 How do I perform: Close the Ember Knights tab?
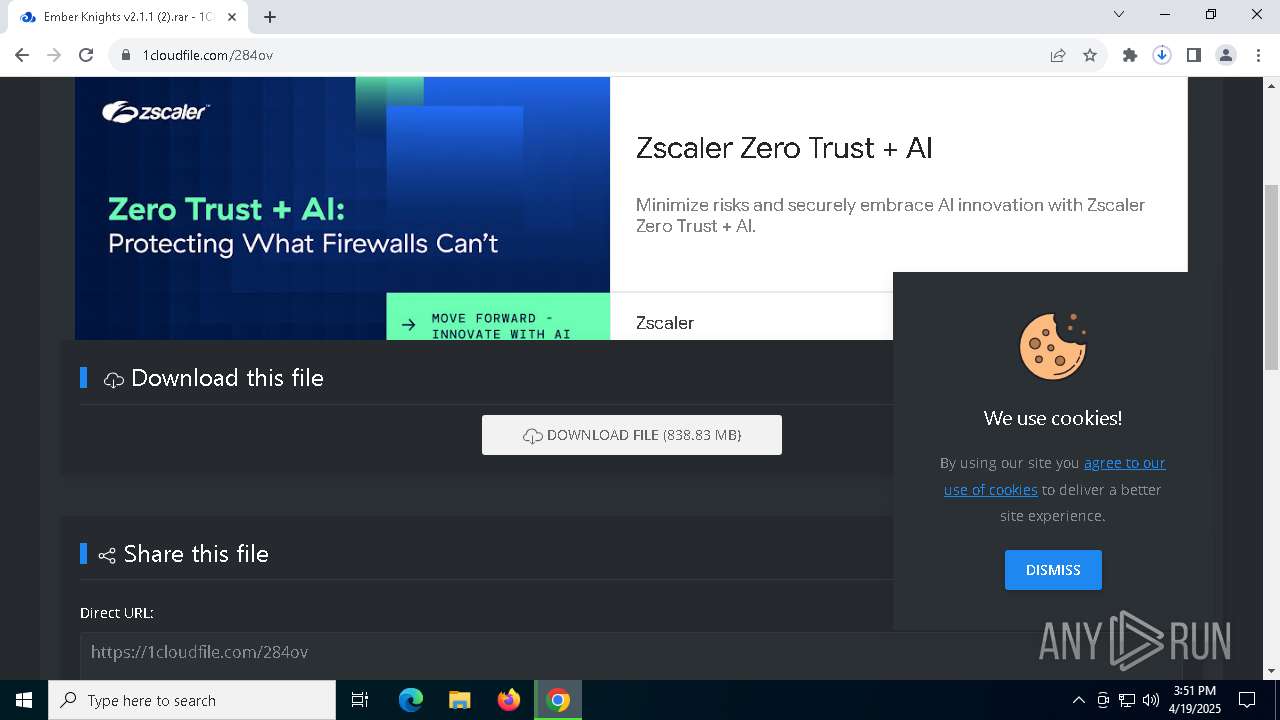(232, 17)
